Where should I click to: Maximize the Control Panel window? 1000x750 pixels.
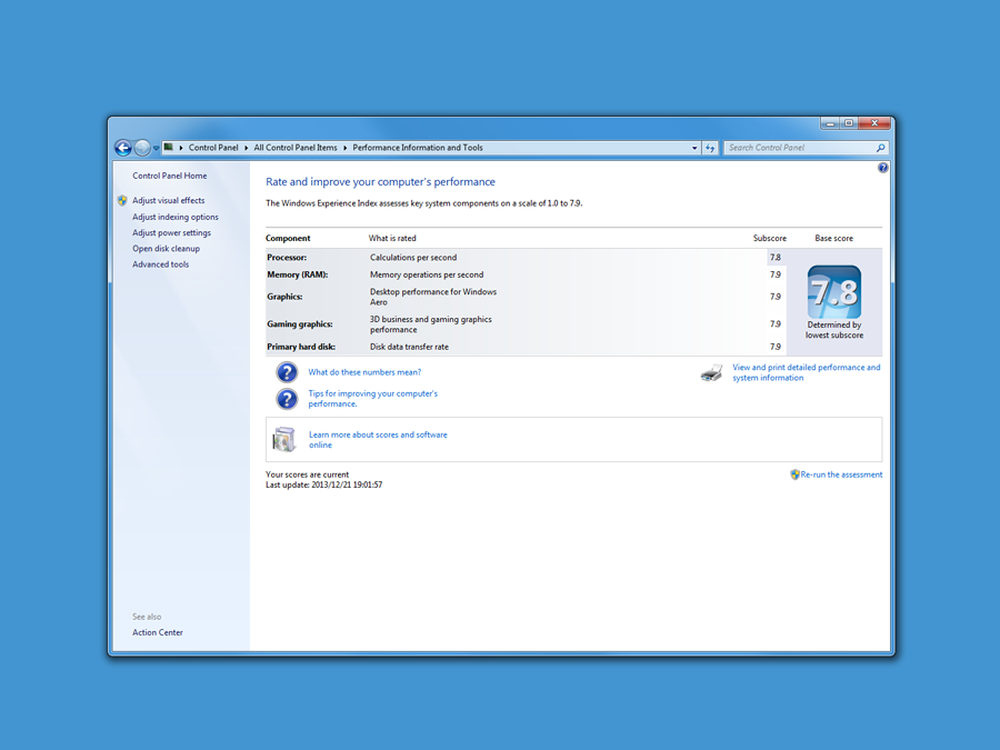[x=849, y=123]
